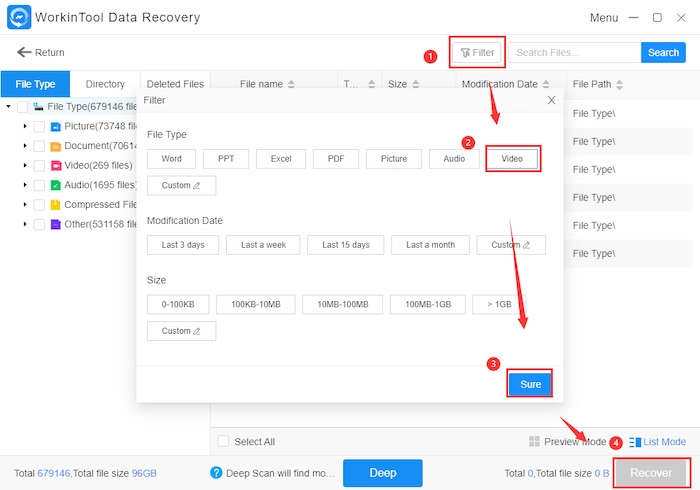Sort by File Path column arrows
The image size is (700, 490).
620,85
